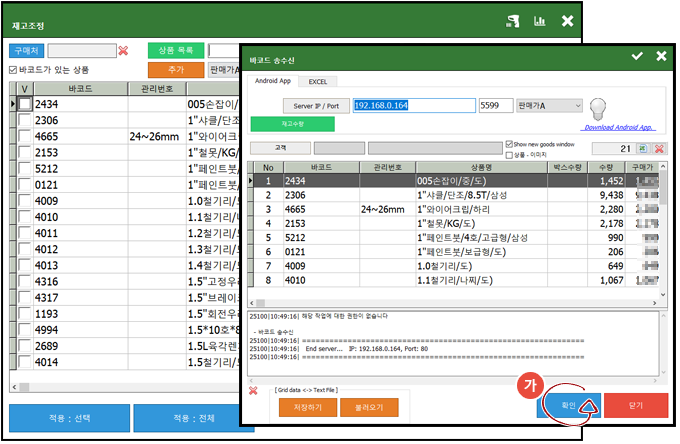The image size is (680, 444).
Task: Open the 판매가A dropdown in 바코드 송수신
Action: pos(549,105)
